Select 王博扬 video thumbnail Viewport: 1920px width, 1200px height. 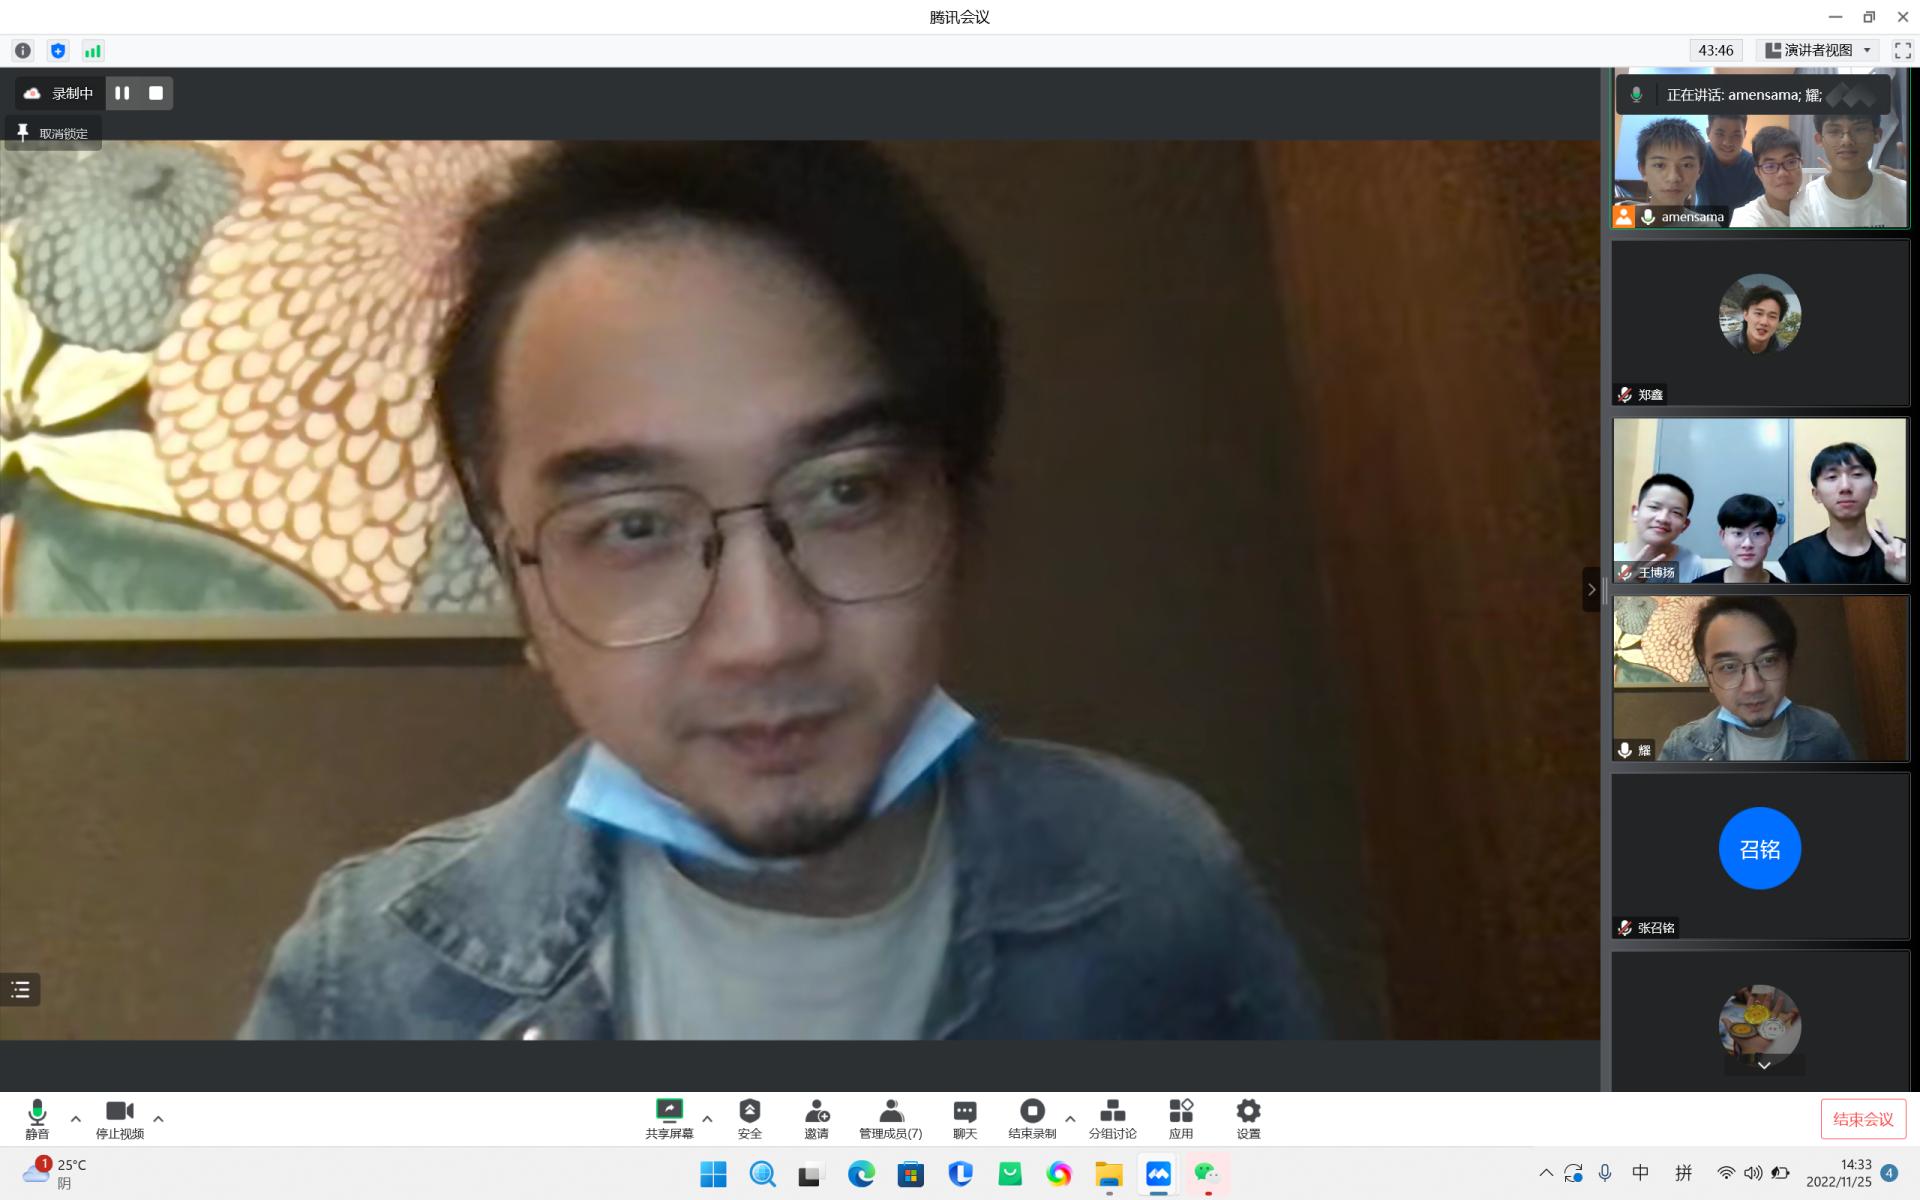pos(1759,500)
